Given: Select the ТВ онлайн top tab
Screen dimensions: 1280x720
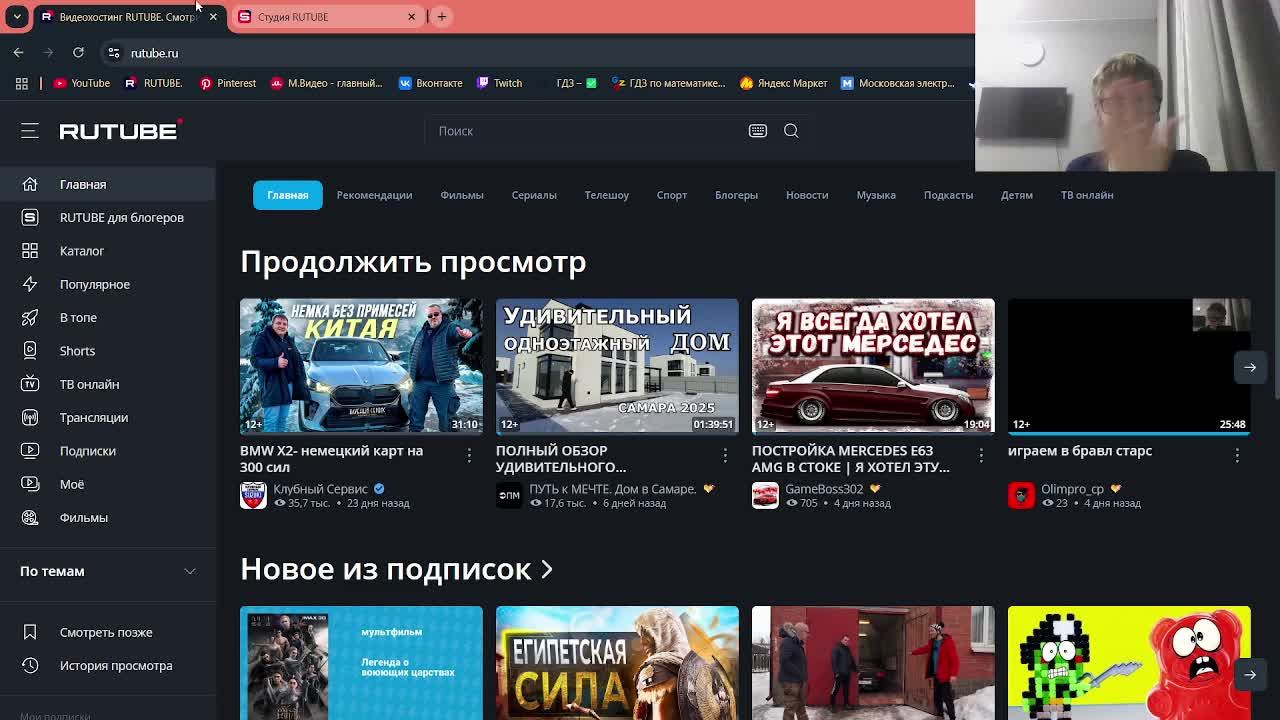Looking at the screenshot, I should point(1087,195).
